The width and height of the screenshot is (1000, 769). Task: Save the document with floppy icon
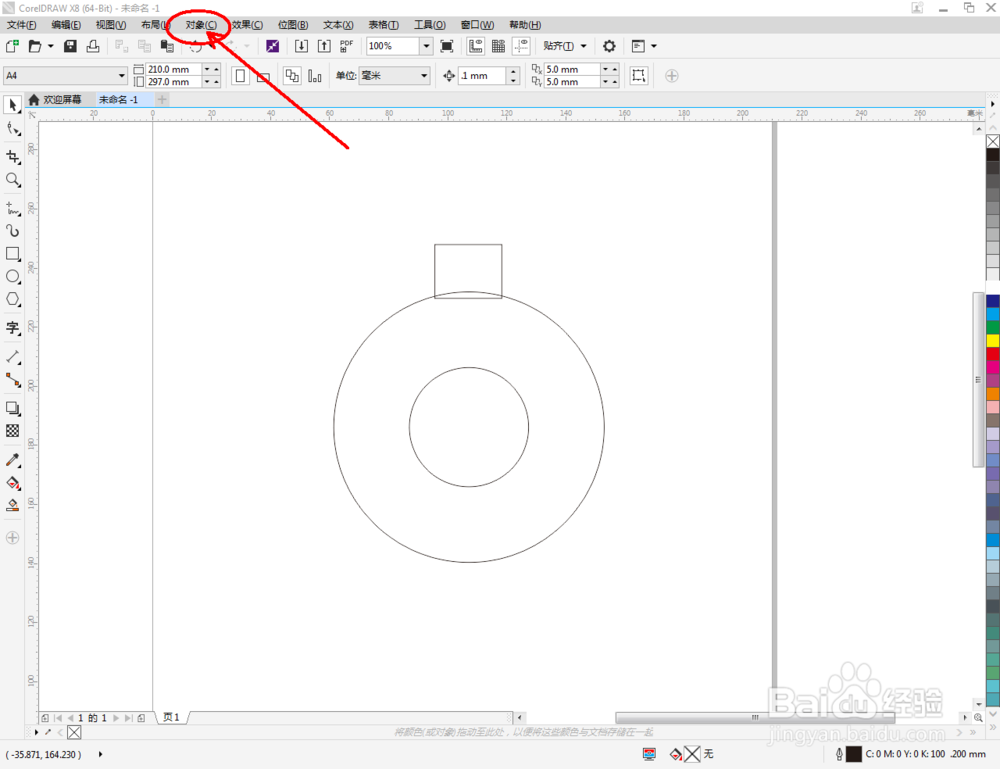[x=70, y=46]
